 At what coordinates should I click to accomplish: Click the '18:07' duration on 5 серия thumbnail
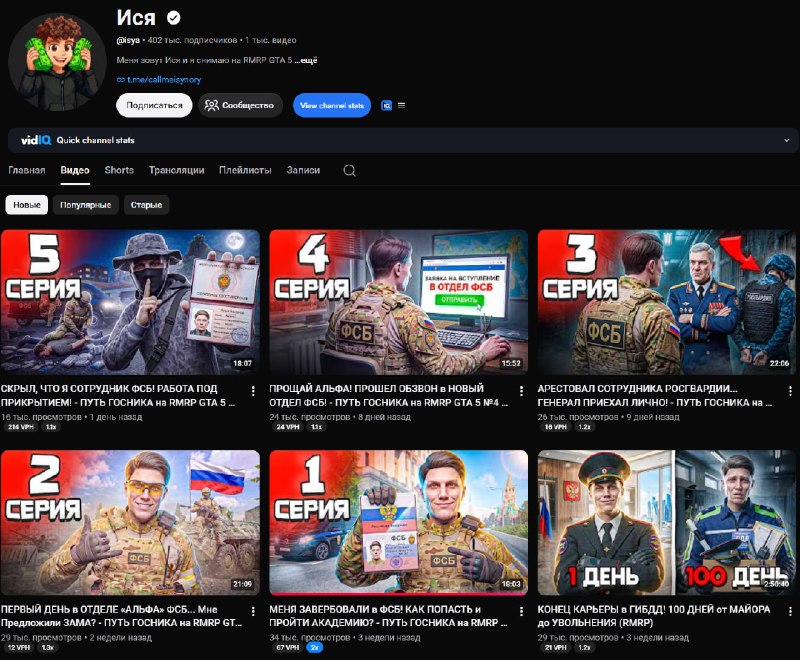pos(242,364)
